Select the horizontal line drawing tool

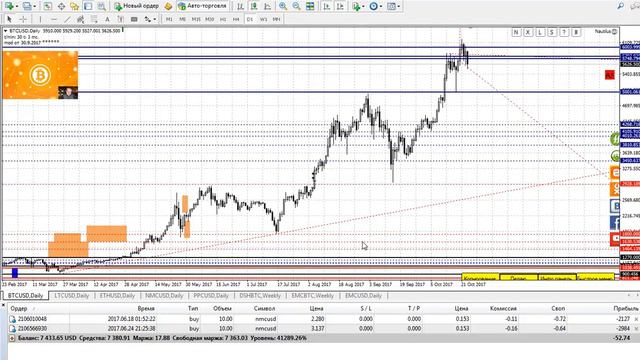click(54, 19)
